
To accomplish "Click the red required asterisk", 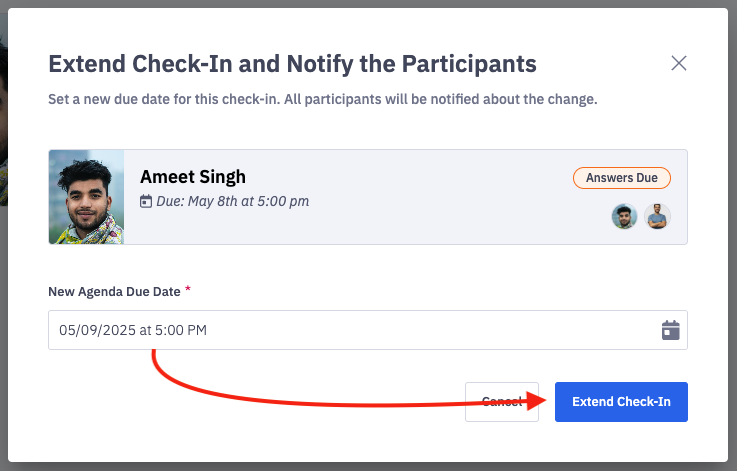I will point(188,290).
